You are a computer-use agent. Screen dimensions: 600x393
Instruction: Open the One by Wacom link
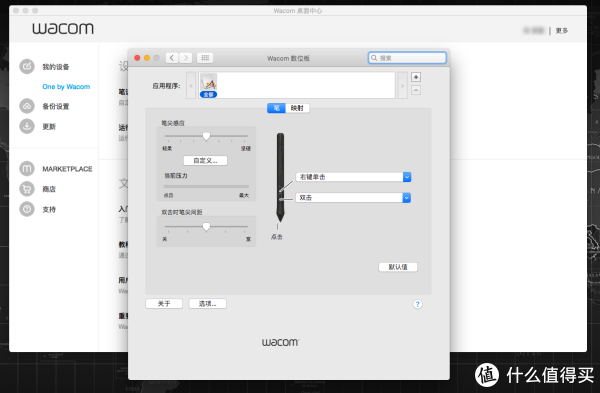66,86
